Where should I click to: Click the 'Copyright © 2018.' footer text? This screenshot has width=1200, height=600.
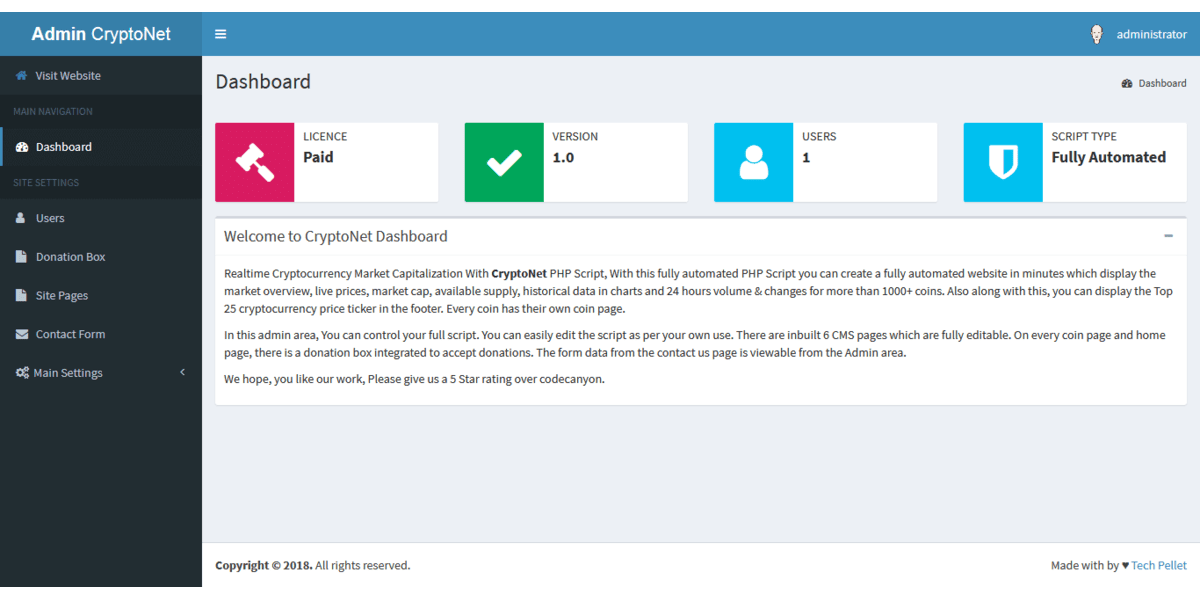[263, 566]
